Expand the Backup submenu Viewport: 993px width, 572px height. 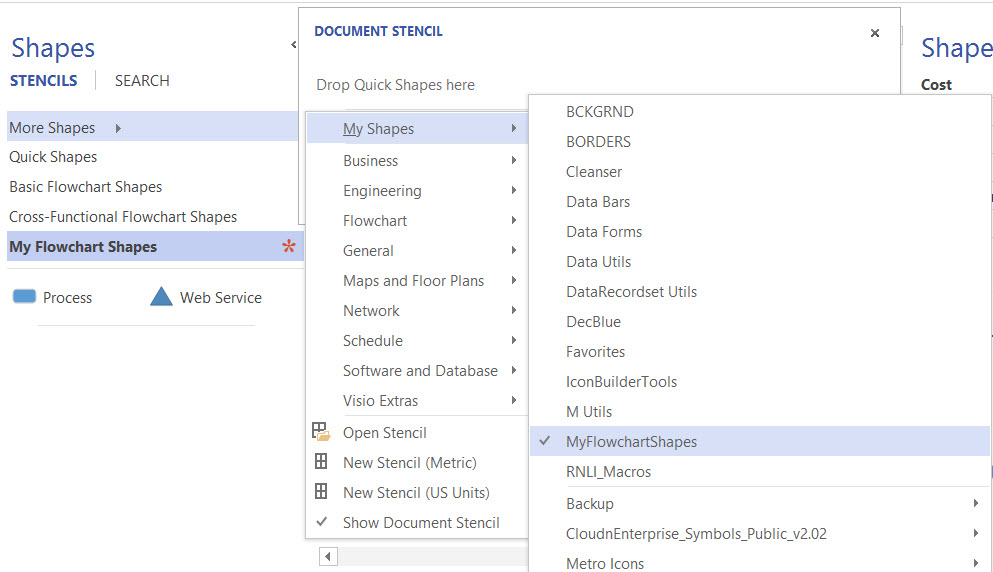tap(590, 503)
